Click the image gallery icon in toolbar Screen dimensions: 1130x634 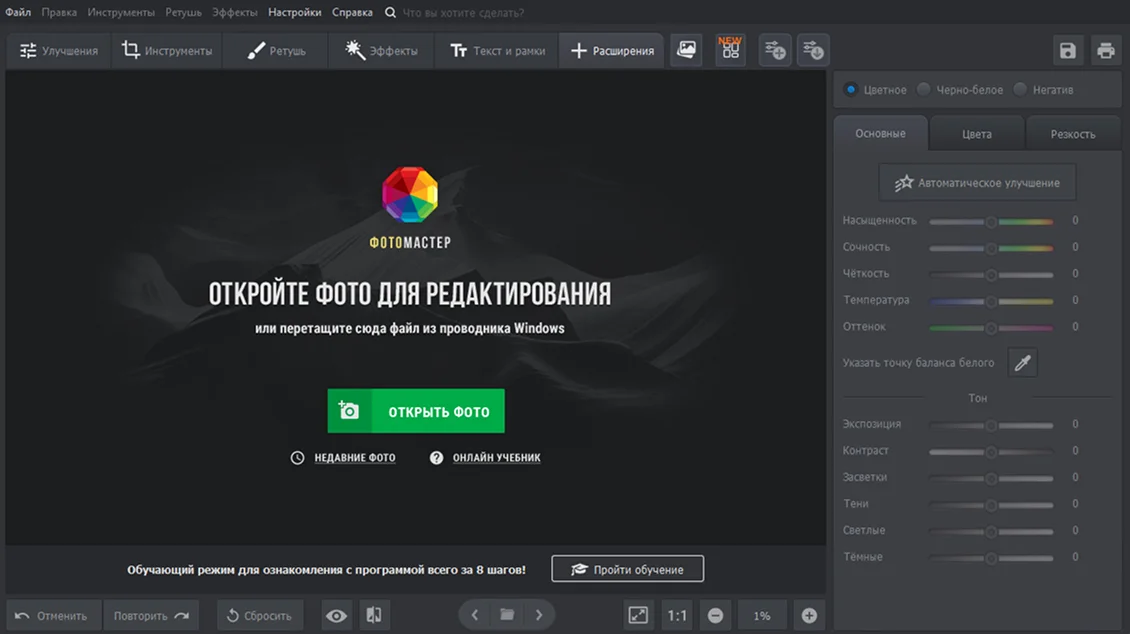pos(686,50)
